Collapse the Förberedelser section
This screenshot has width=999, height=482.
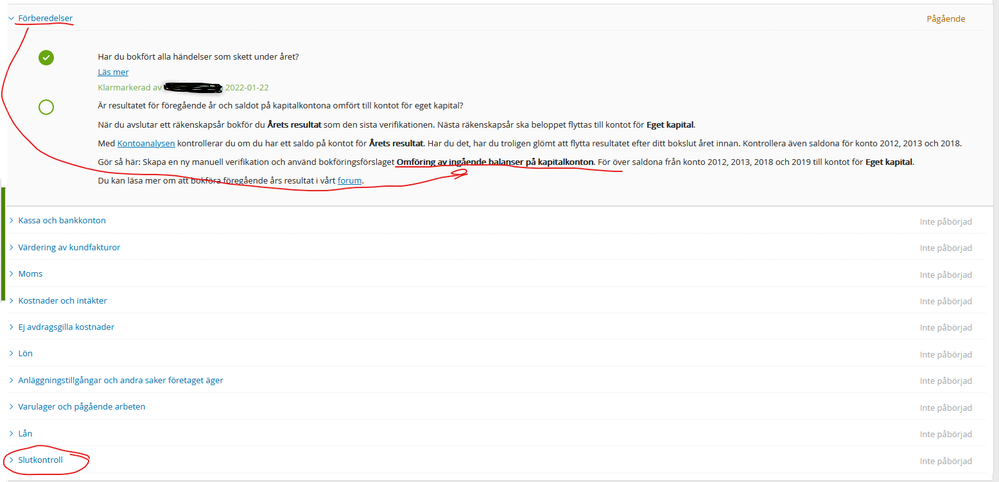45,18
